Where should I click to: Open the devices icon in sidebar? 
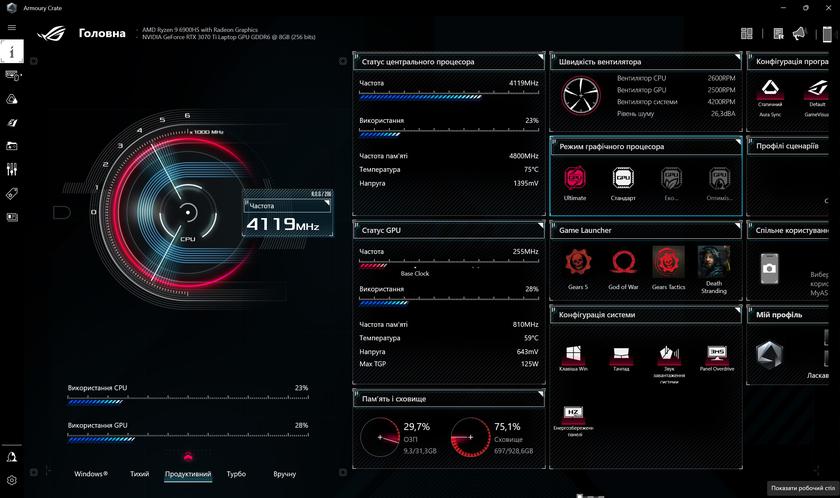(12, 74)
